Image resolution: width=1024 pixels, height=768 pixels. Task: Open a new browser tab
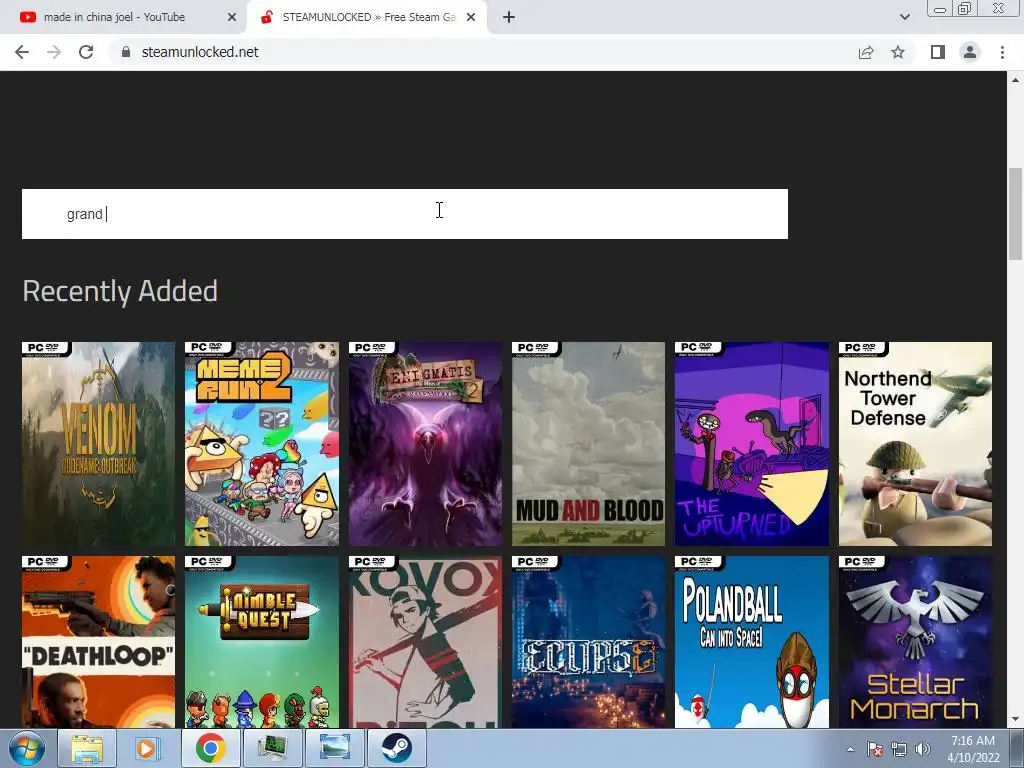[x=509, y=17]
